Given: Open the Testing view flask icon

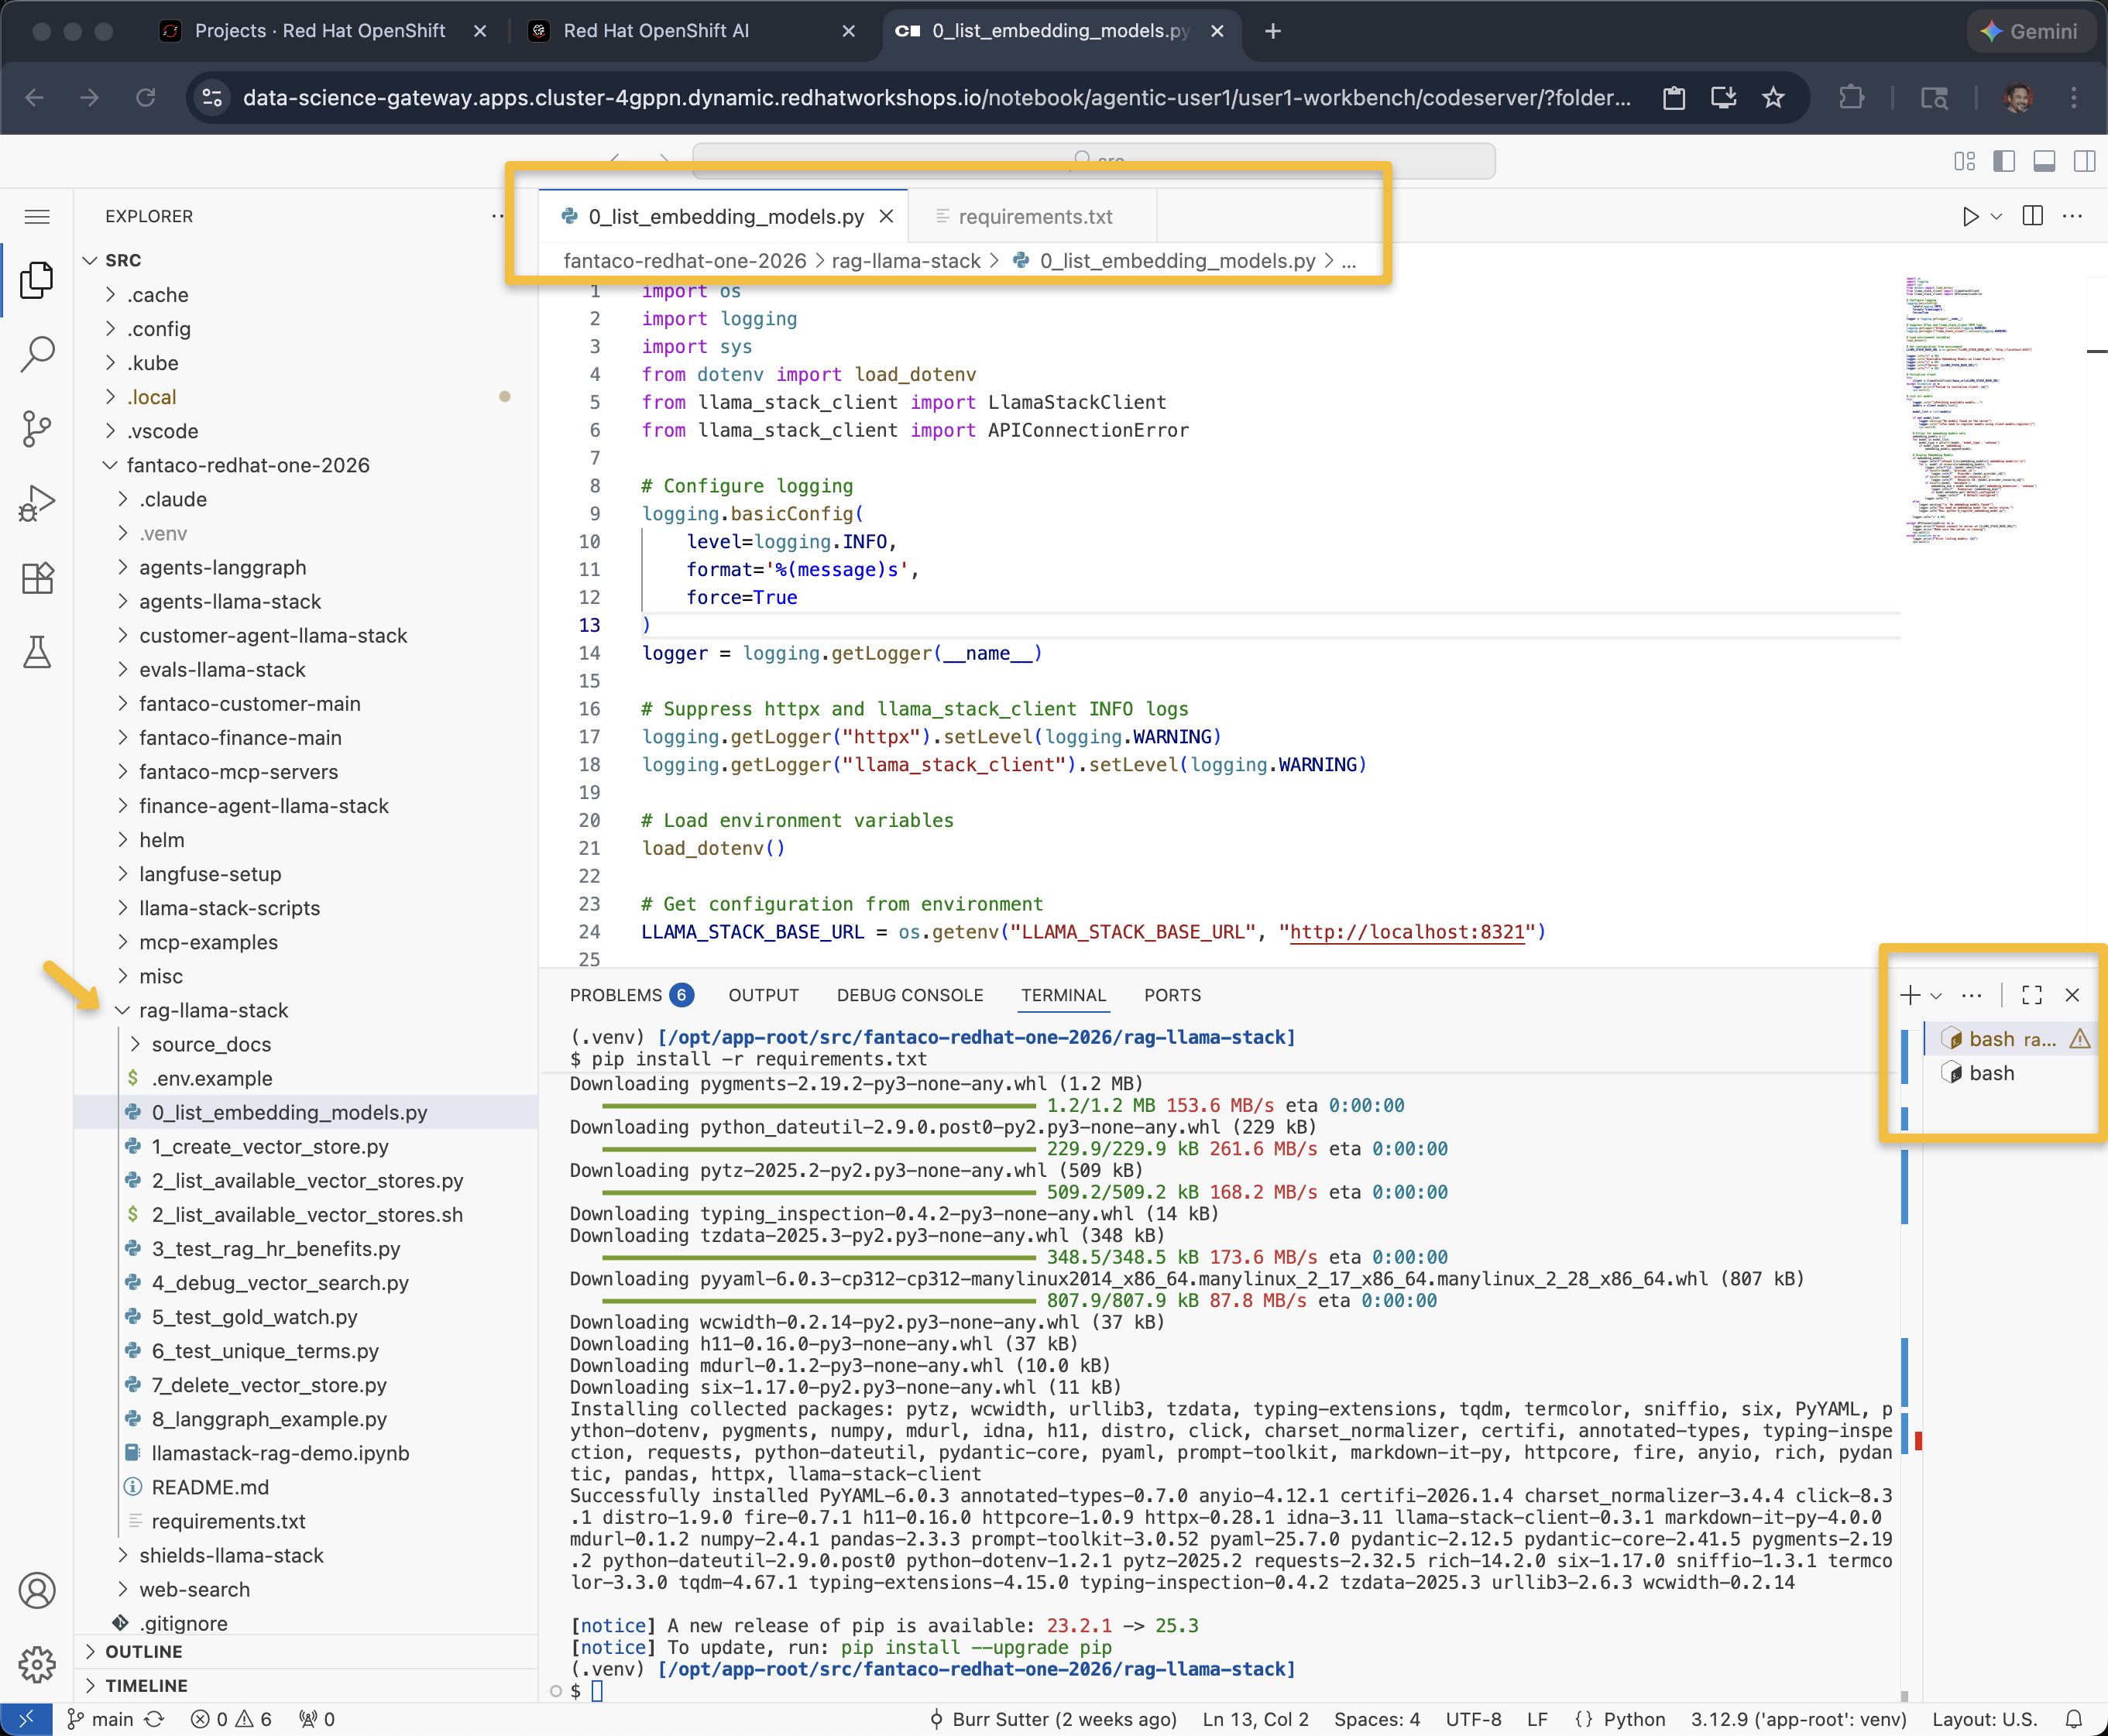Looking at the screenshot, I should 37,653.
